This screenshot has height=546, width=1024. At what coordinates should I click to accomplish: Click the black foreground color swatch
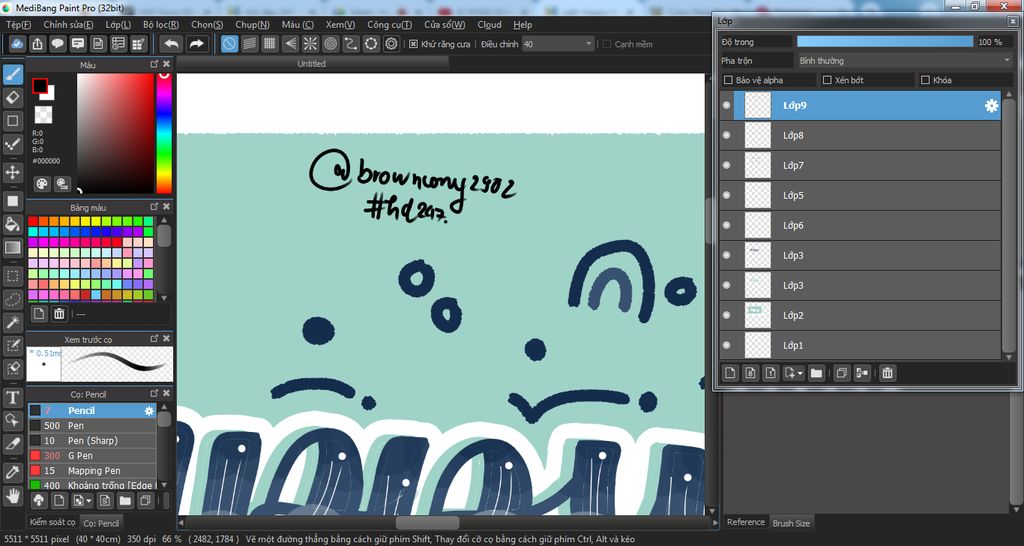(x=40, y=86)
